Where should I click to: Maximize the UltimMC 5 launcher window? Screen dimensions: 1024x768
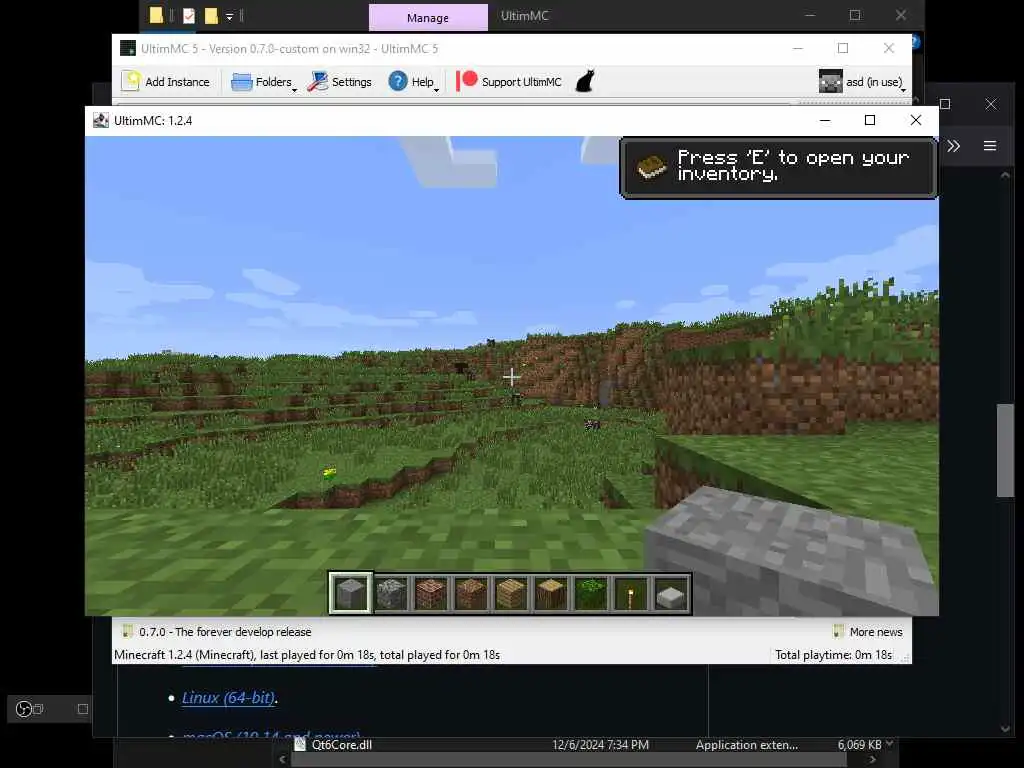click(843, 48)
